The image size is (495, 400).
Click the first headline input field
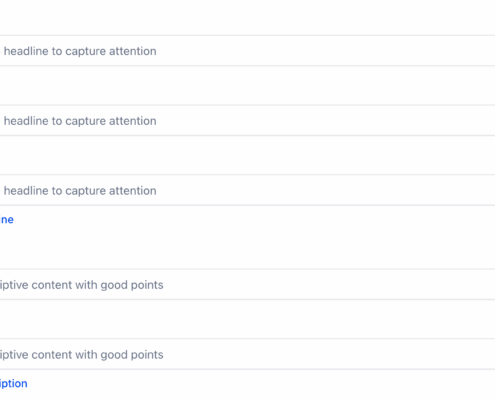247,51
